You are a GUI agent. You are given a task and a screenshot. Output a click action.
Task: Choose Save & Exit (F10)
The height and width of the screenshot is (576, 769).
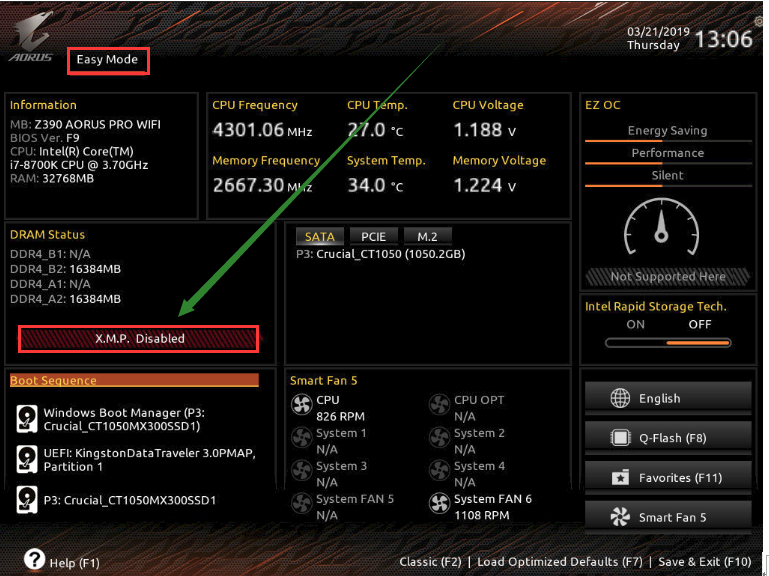coord(705,562)
